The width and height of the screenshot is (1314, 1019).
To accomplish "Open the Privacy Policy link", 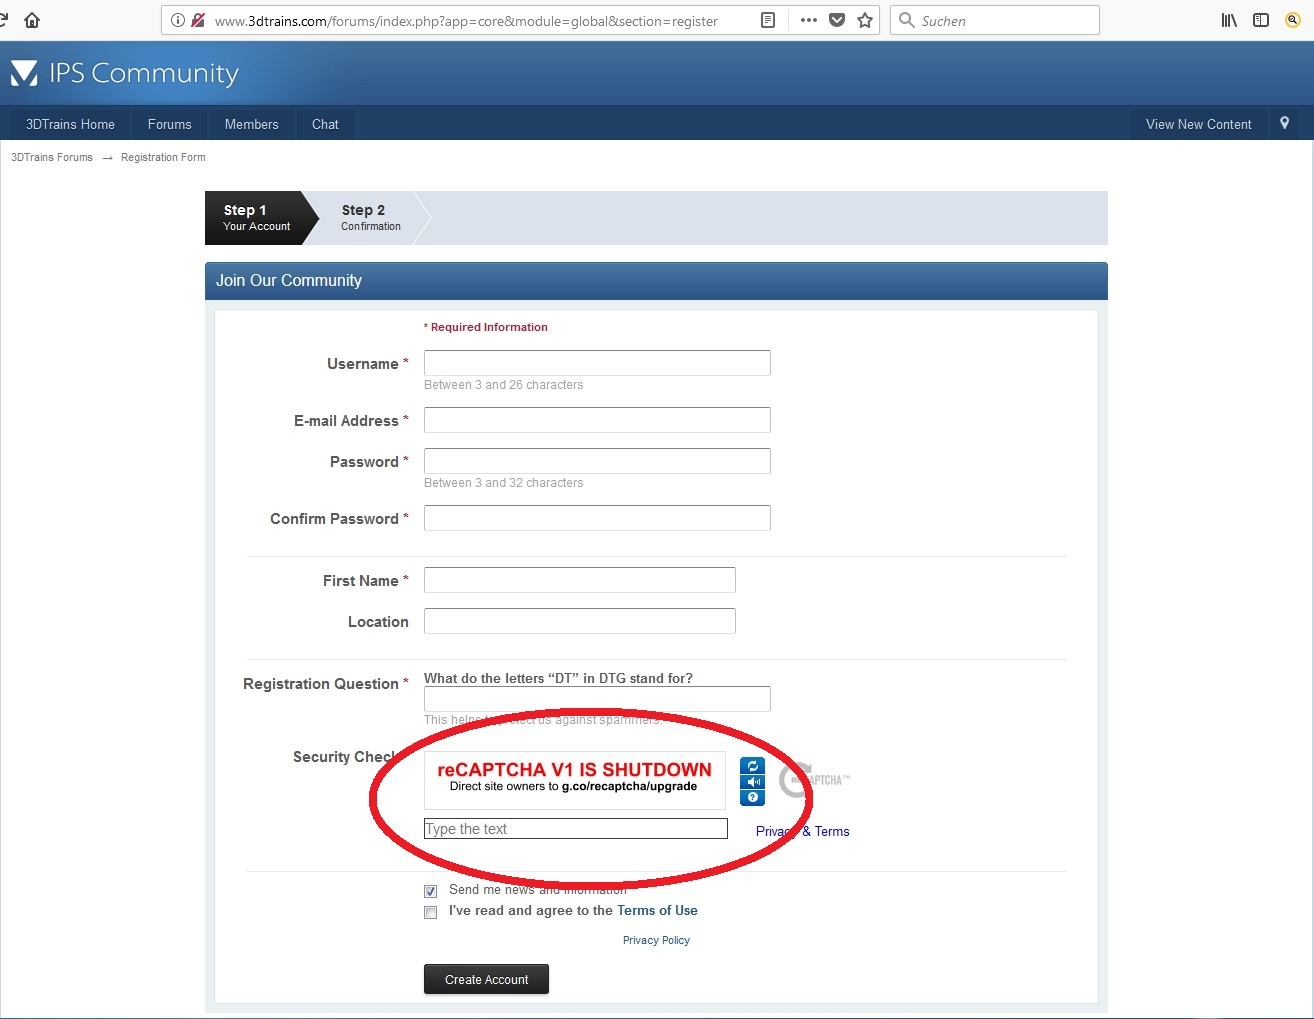I will pos(656,940).
